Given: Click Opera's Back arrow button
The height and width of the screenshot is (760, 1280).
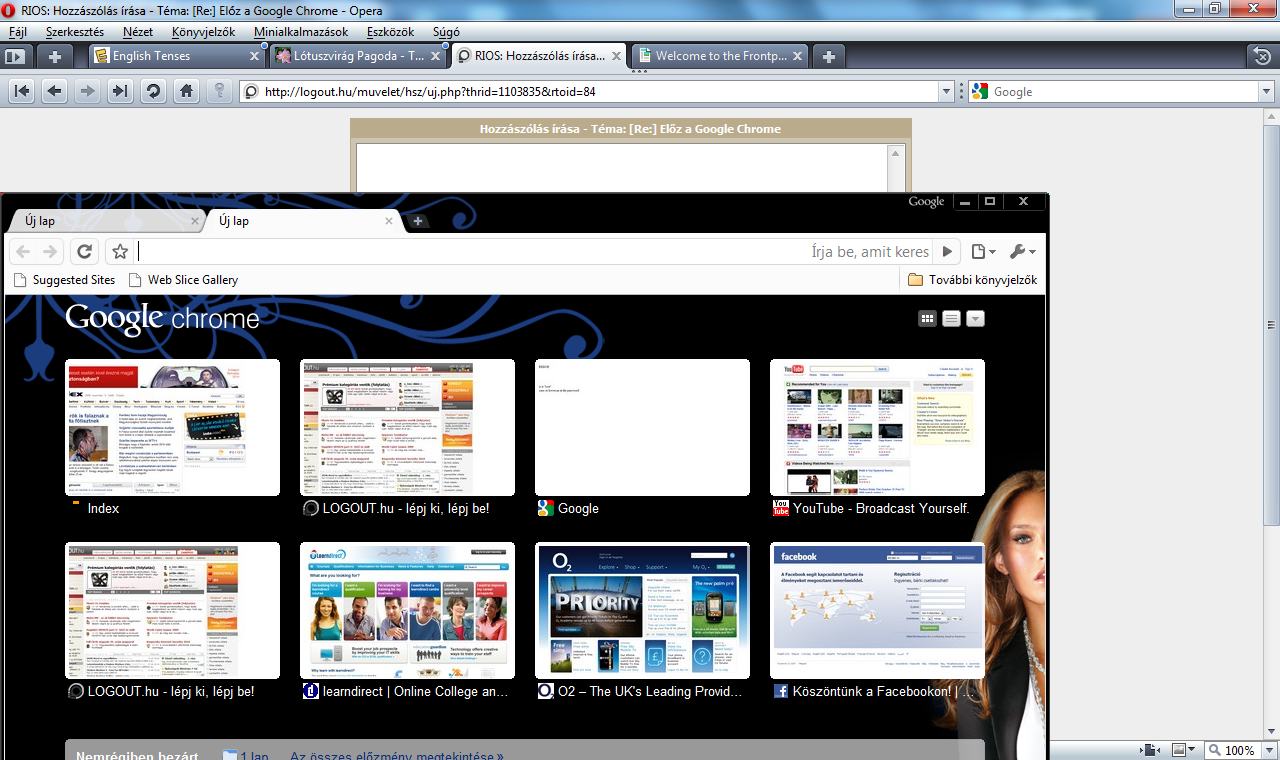Looking at the screenshot, I should 55,91.
